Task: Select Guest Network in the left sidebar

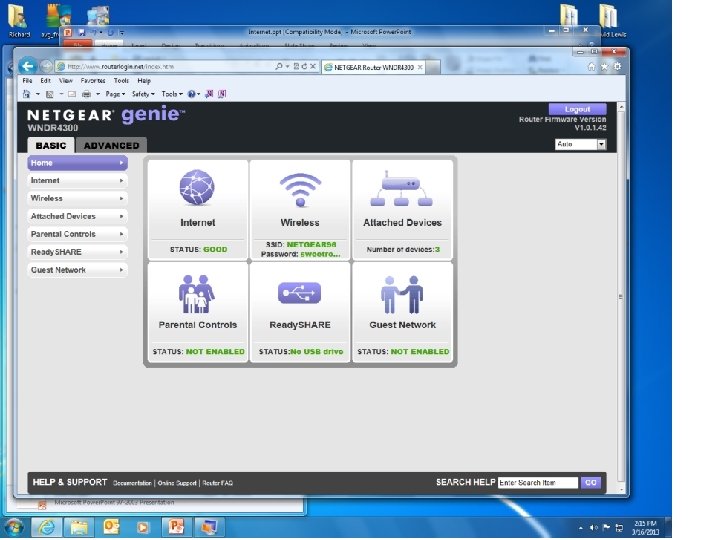Action: (78, 270)
